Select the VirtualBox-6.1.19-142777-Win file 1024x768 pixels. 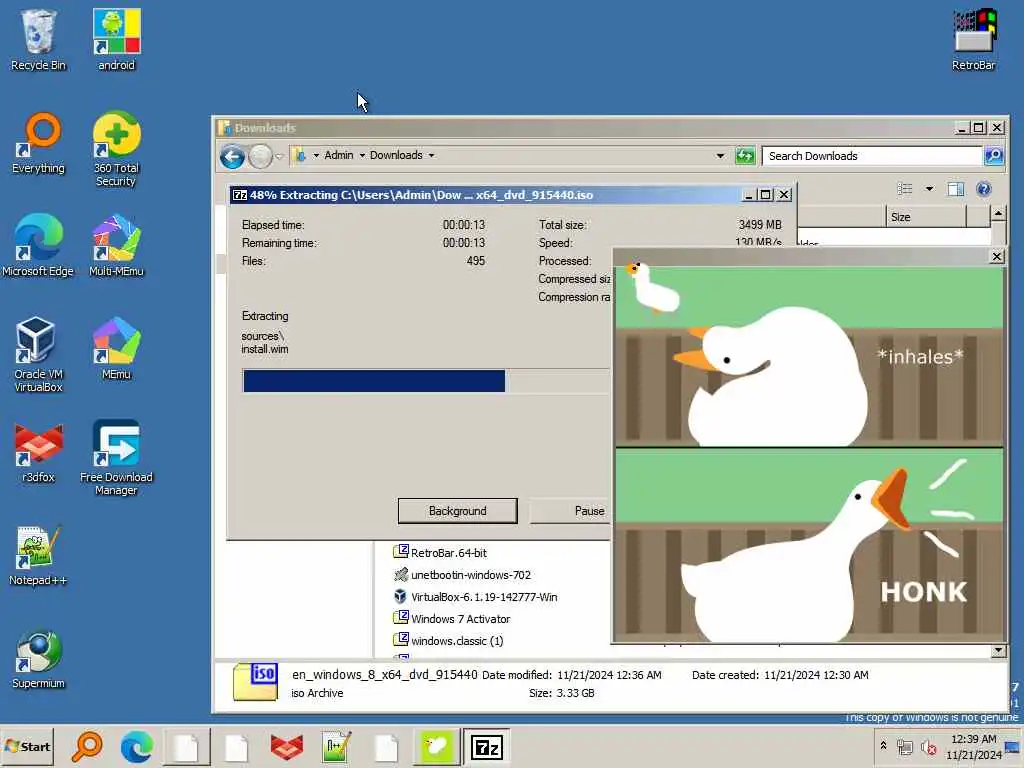click(476, 597)
